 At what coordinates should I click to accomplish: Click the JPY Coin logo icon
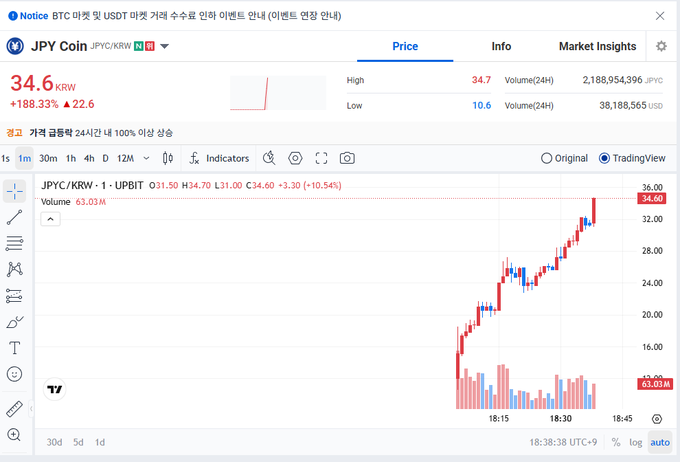click(x=15, y=46)
